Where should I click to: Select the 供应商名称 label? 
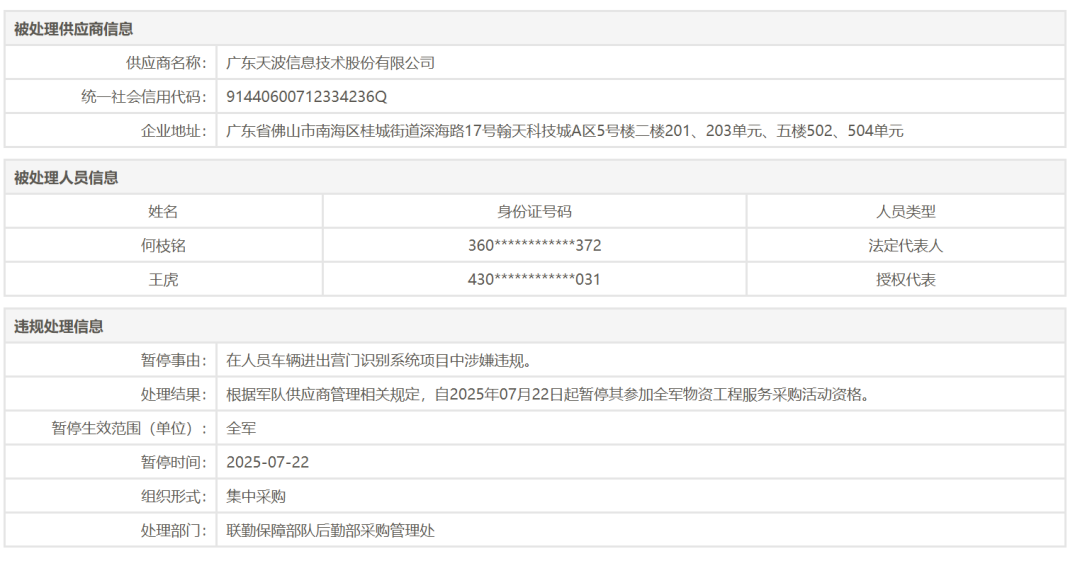coord(166,63)
